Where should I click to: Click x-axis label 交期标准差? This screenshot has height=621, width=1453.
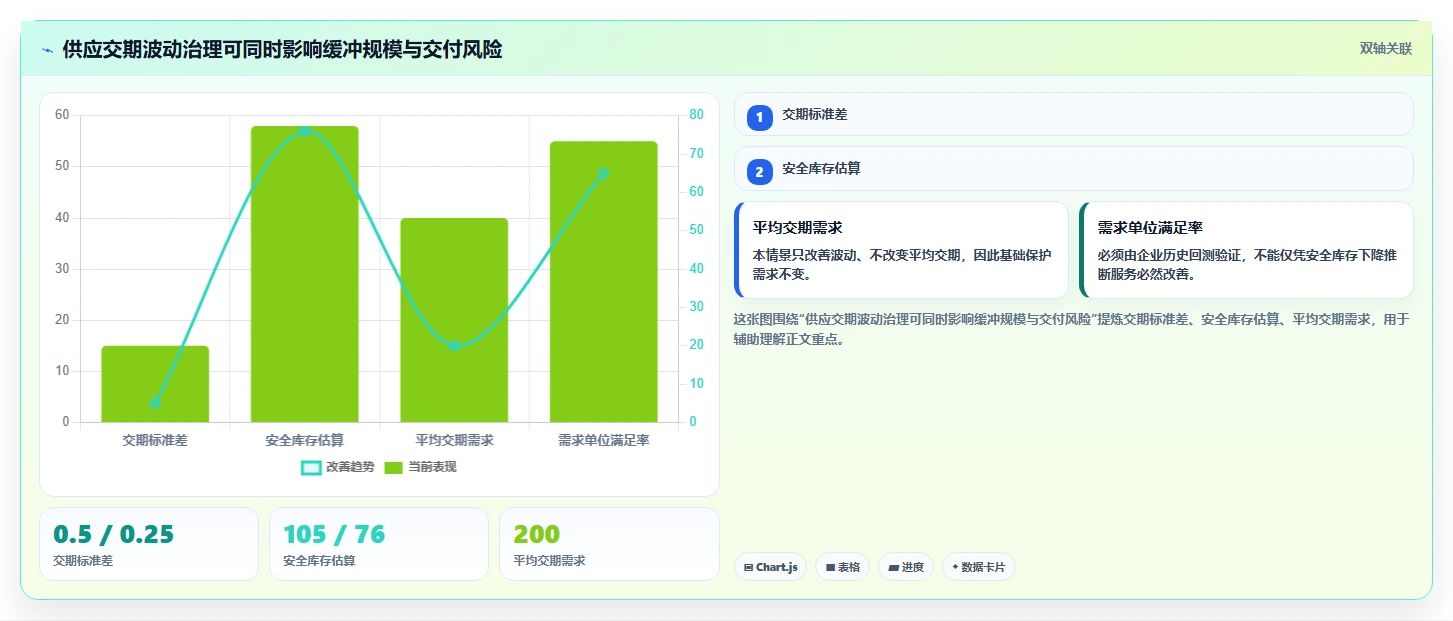pyautogui.click(x=155, y=440)
